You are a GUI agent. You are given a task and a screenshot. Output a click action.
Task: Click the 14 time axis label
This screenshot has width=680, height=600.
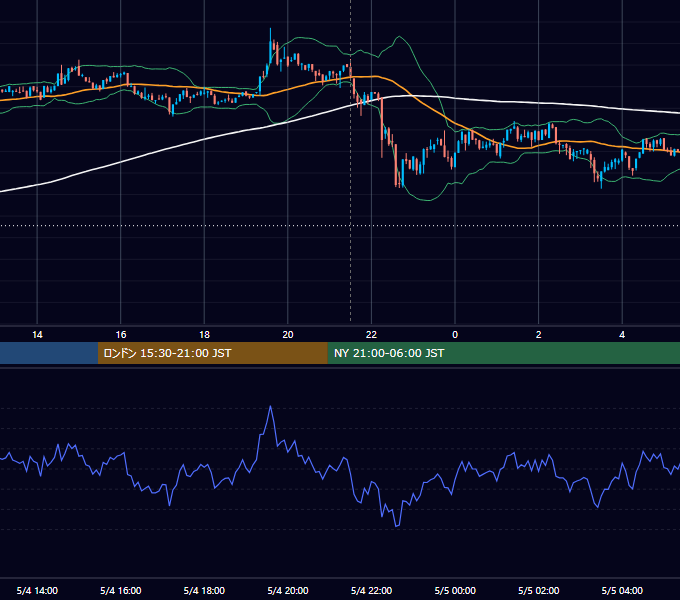(37, 335)
